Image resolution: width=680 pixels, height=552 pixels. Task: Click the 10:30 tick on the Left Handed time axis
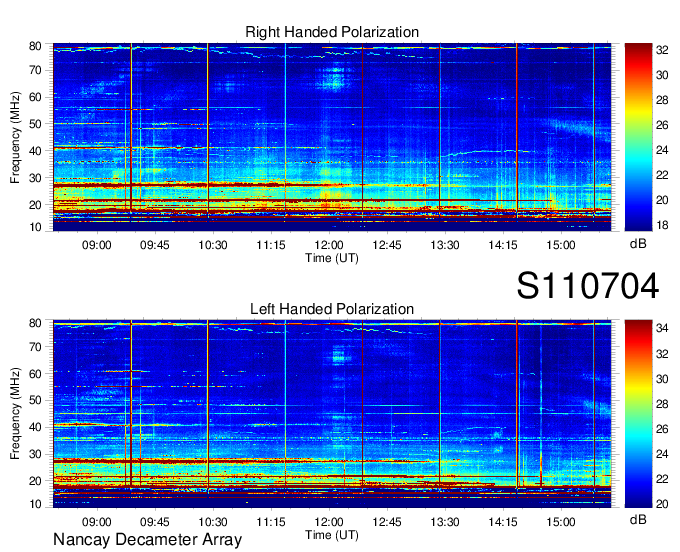pos(212,522)
